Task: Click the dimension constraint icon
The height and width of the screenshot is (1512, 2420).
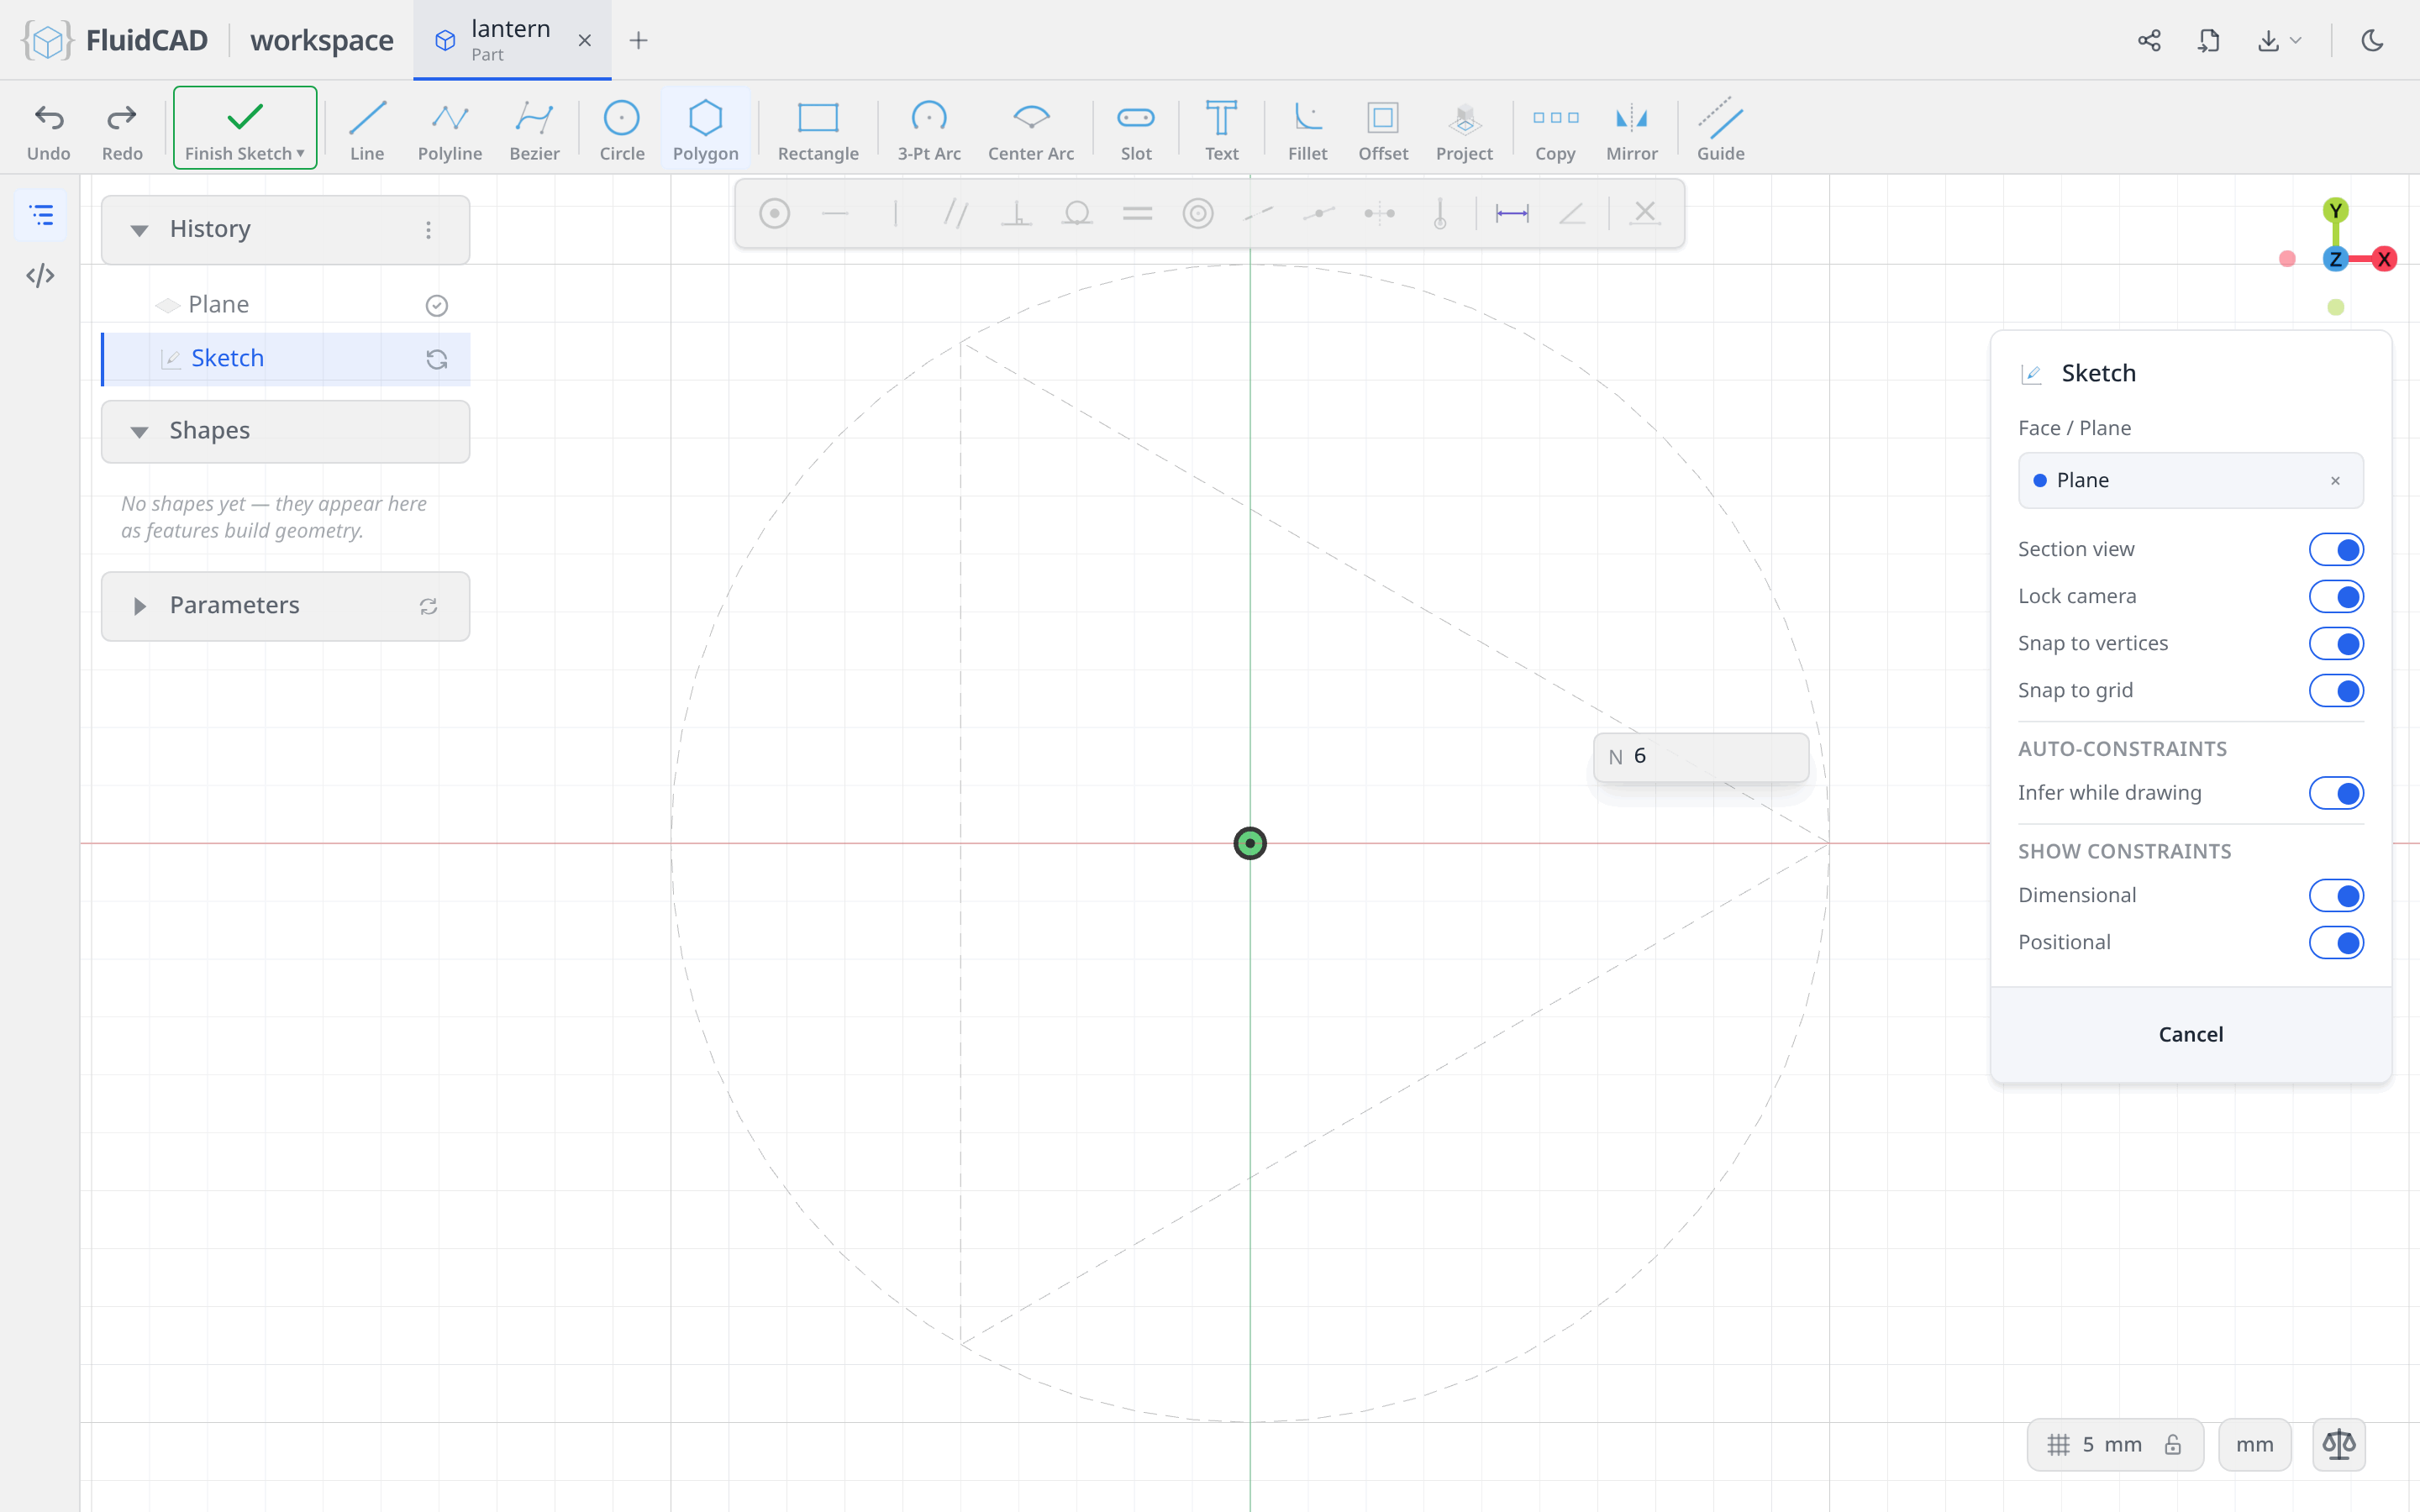Action: (x=1512, y=213)
